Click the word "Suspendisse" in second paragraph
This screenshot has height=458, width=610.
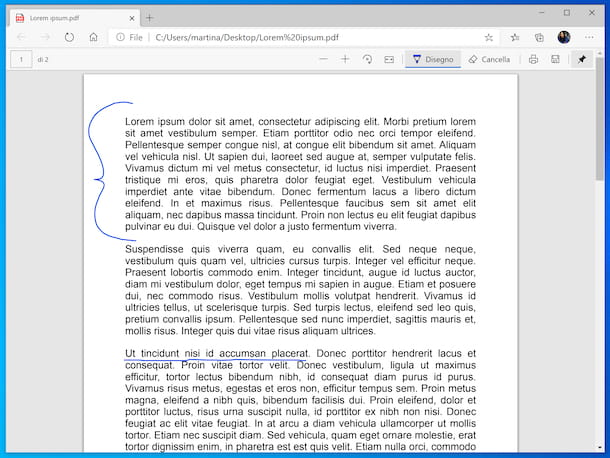(x=155, y=249)
